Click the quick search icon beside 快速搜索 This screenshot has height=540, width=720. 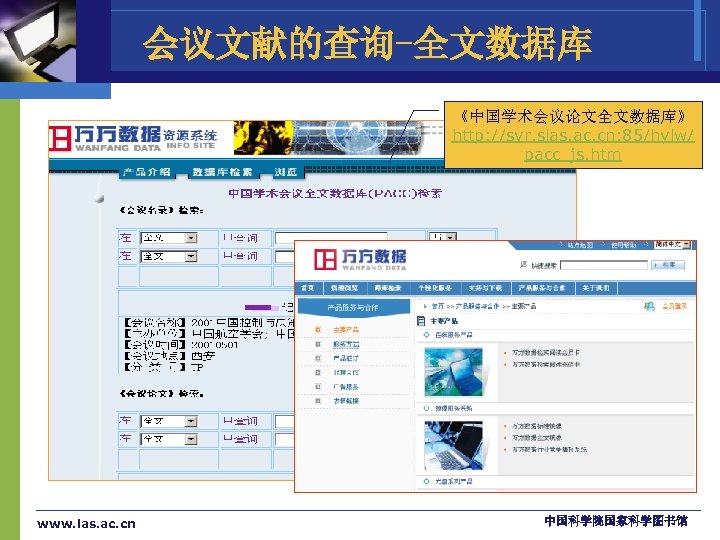tap(523, 264)
